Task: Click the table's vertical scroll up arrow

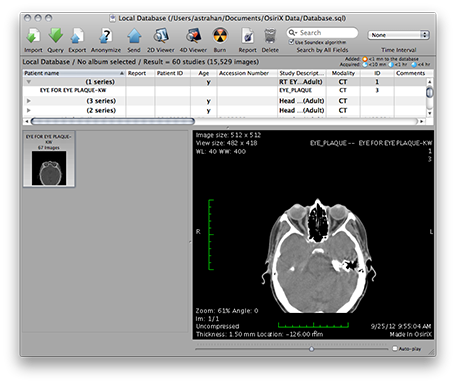Action: coord(430,82)
